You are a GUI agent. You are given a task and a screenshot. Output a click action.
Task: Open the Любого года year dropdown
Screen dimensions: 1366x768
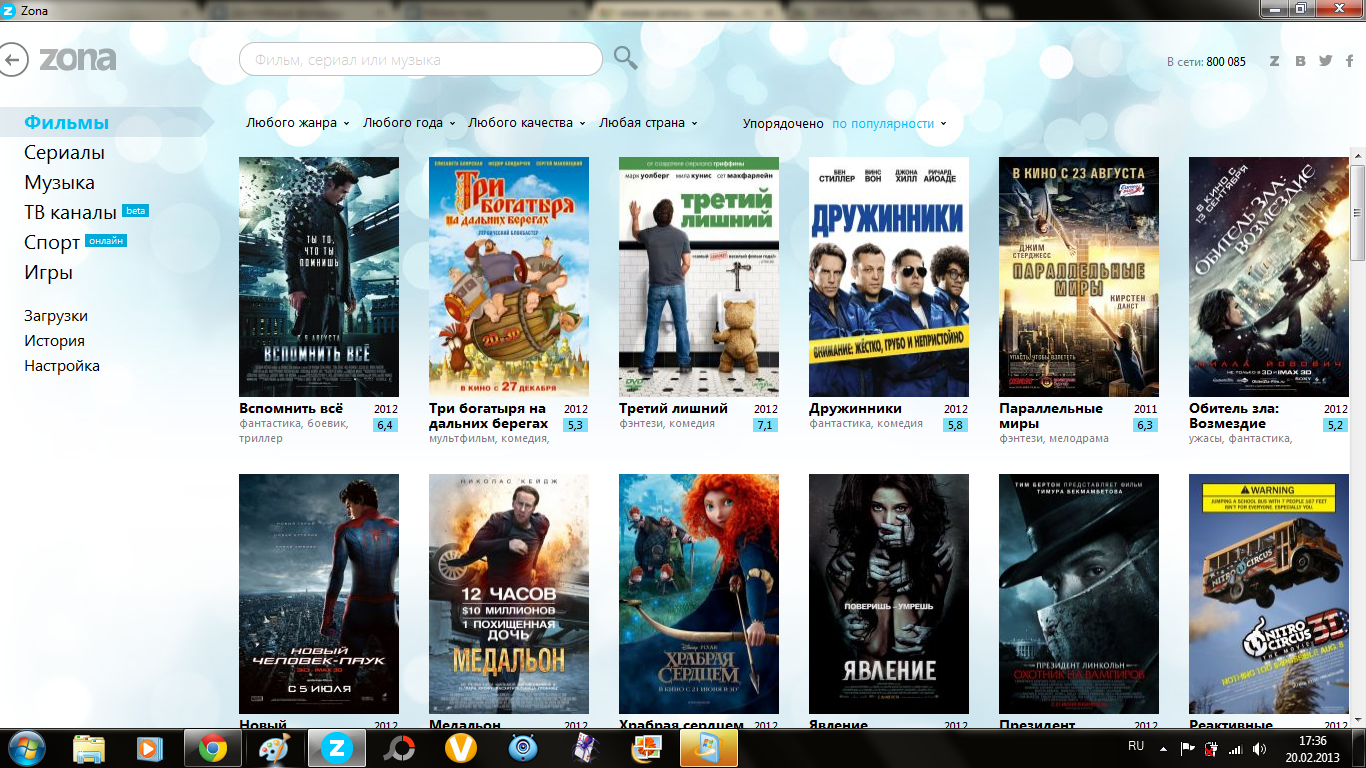[409, 123]
